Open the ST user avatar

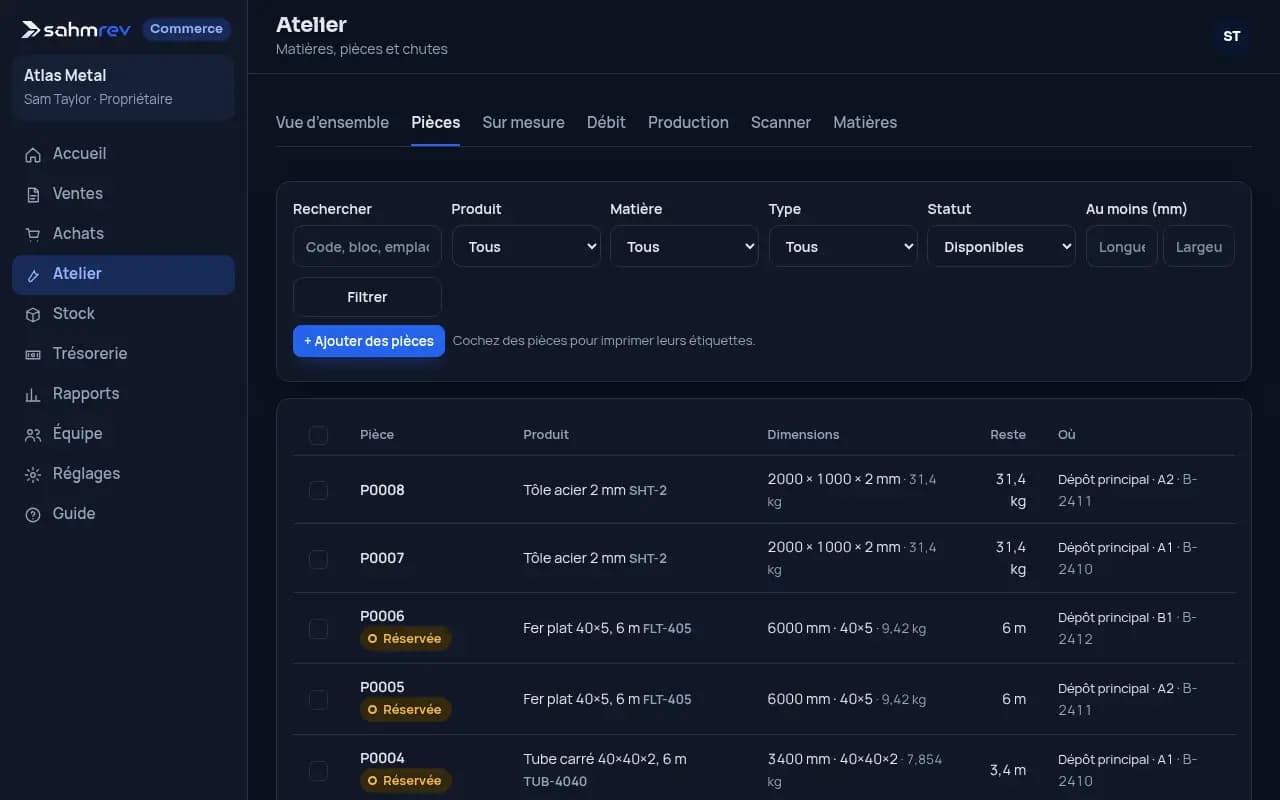pyautogui.click(x=1232, y=36)
